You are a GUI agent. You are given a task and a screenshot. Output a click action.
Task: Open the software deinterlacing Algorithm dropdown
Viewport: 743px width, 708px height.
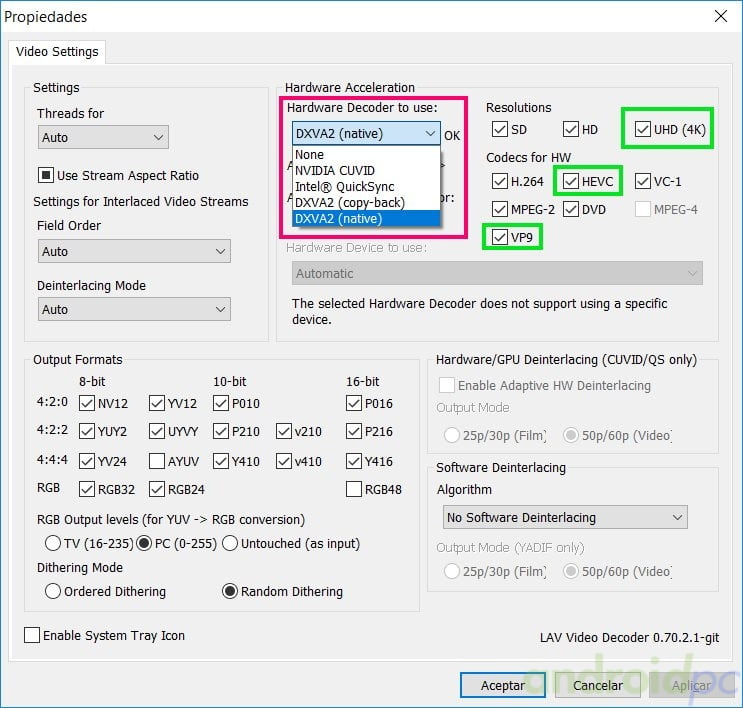pos(565,517)
